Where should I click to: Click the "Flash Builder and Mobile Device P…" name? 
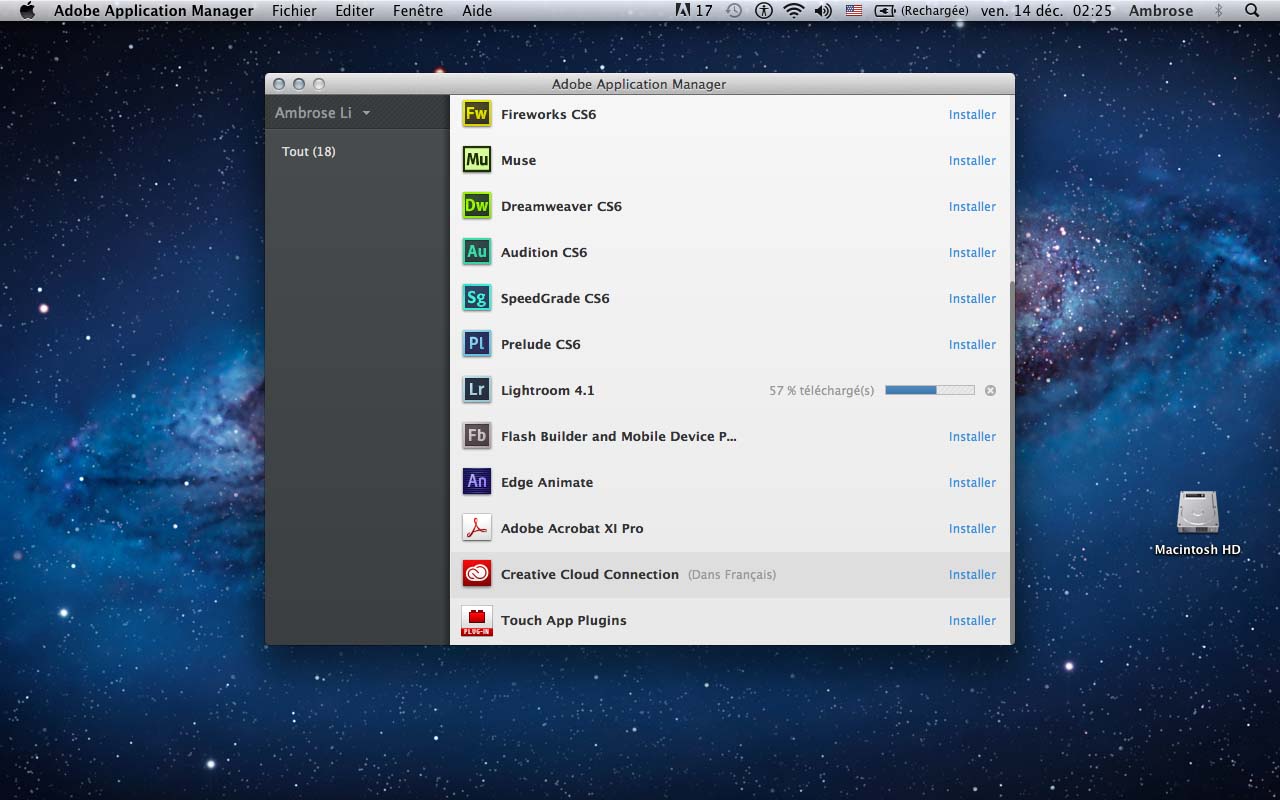pyautogui.click(x=619, y=436)
